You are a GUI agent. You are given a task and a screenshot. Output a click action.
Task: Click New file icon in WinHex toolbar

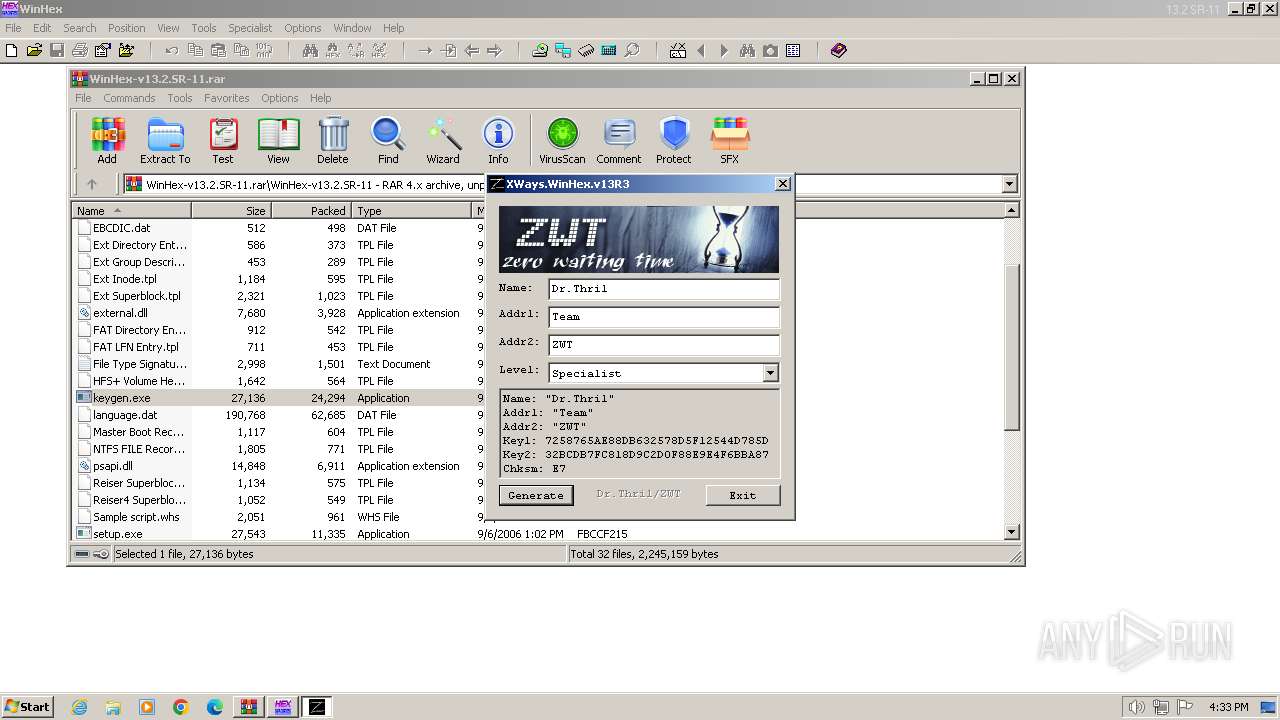click(x=11, y=50)
